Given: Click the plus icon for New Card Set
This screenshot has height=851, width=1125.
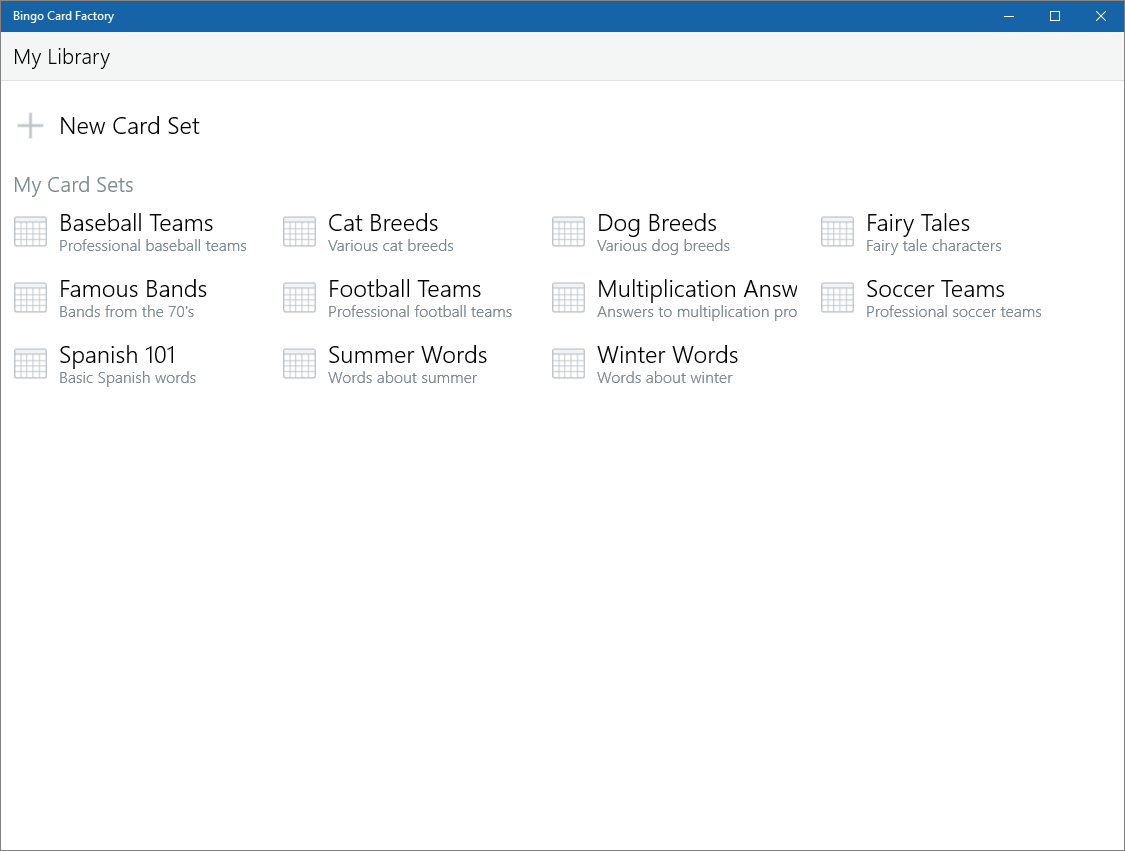Looking at the screenshot, I should (30, 126).
